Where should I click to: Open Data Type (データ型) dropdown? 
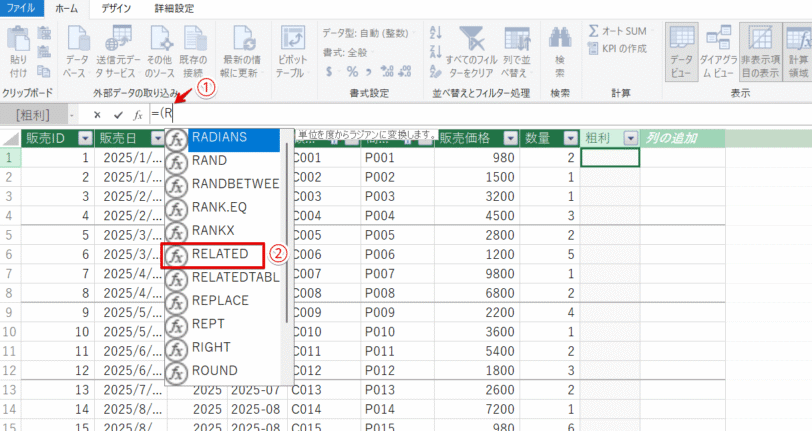tap(367, 33)
